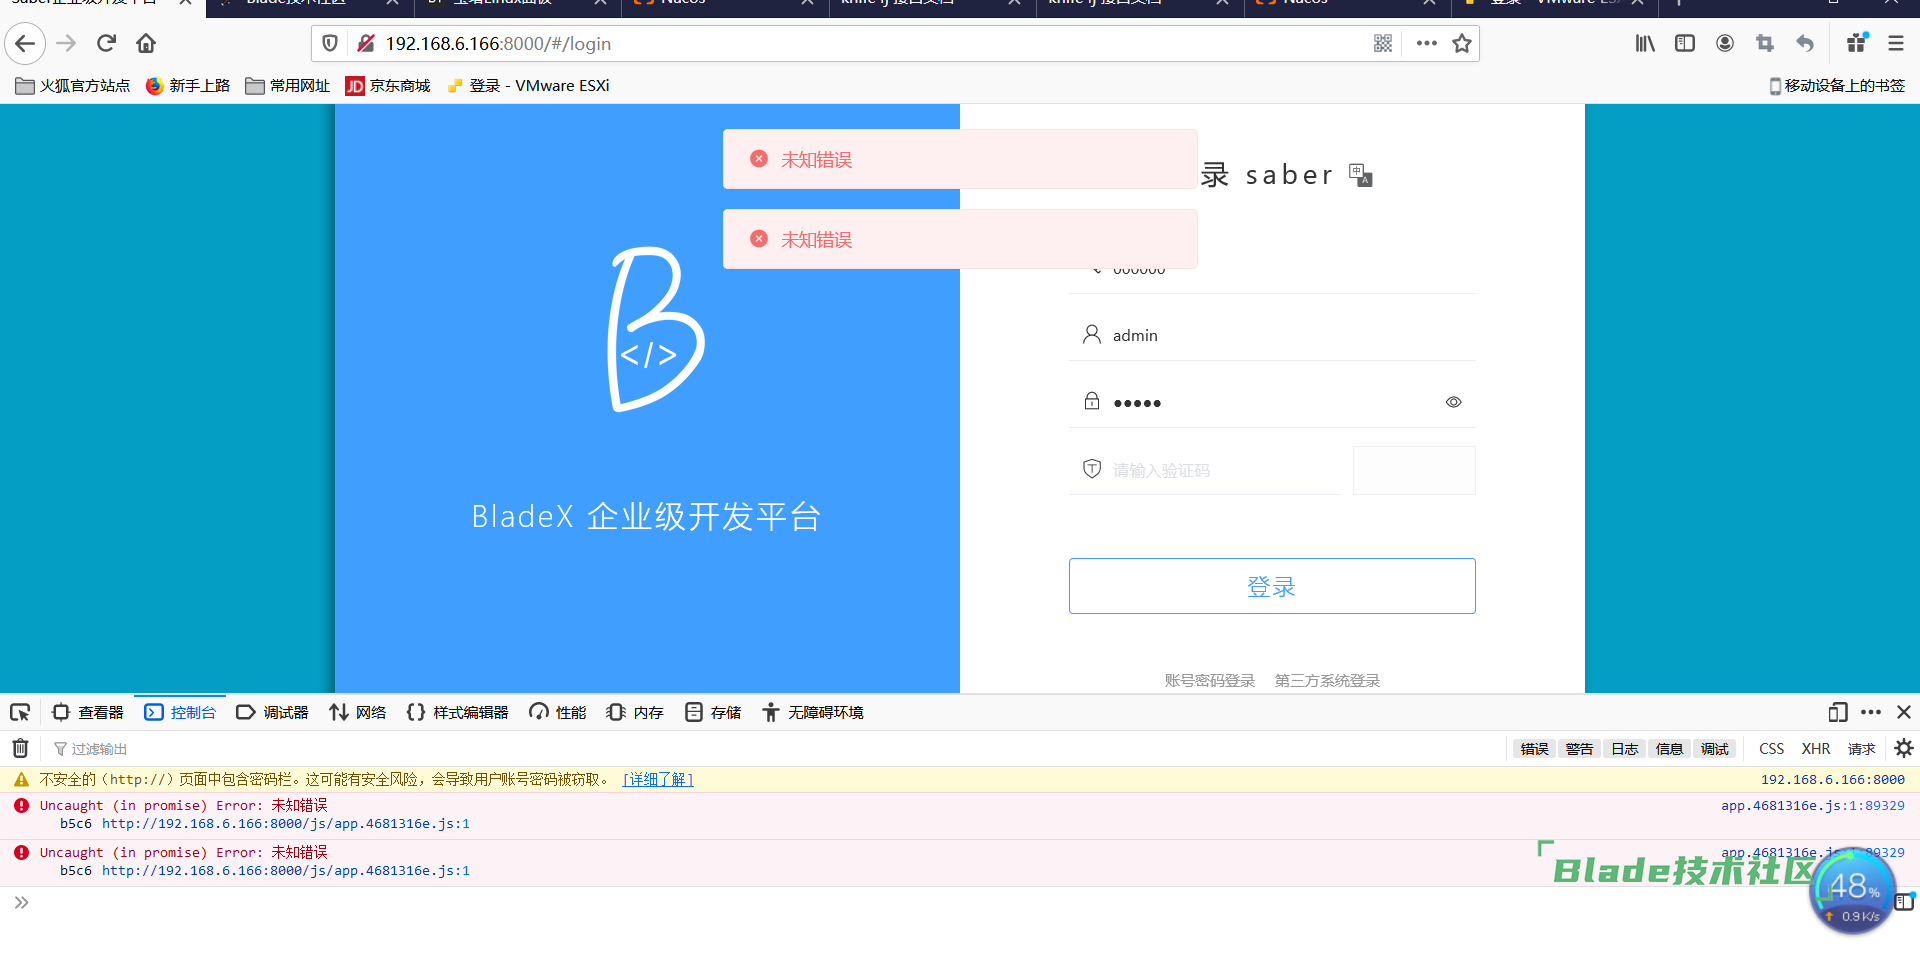This screenshot has height=962, width=1920.
Task: Toggle the XHR filter
Action: pos(1816,749)
